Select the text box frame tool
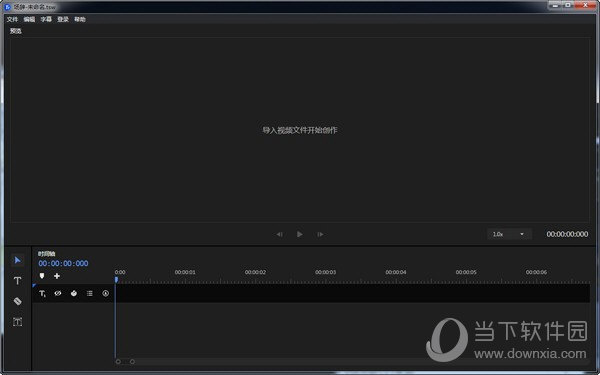 (18, 322)
